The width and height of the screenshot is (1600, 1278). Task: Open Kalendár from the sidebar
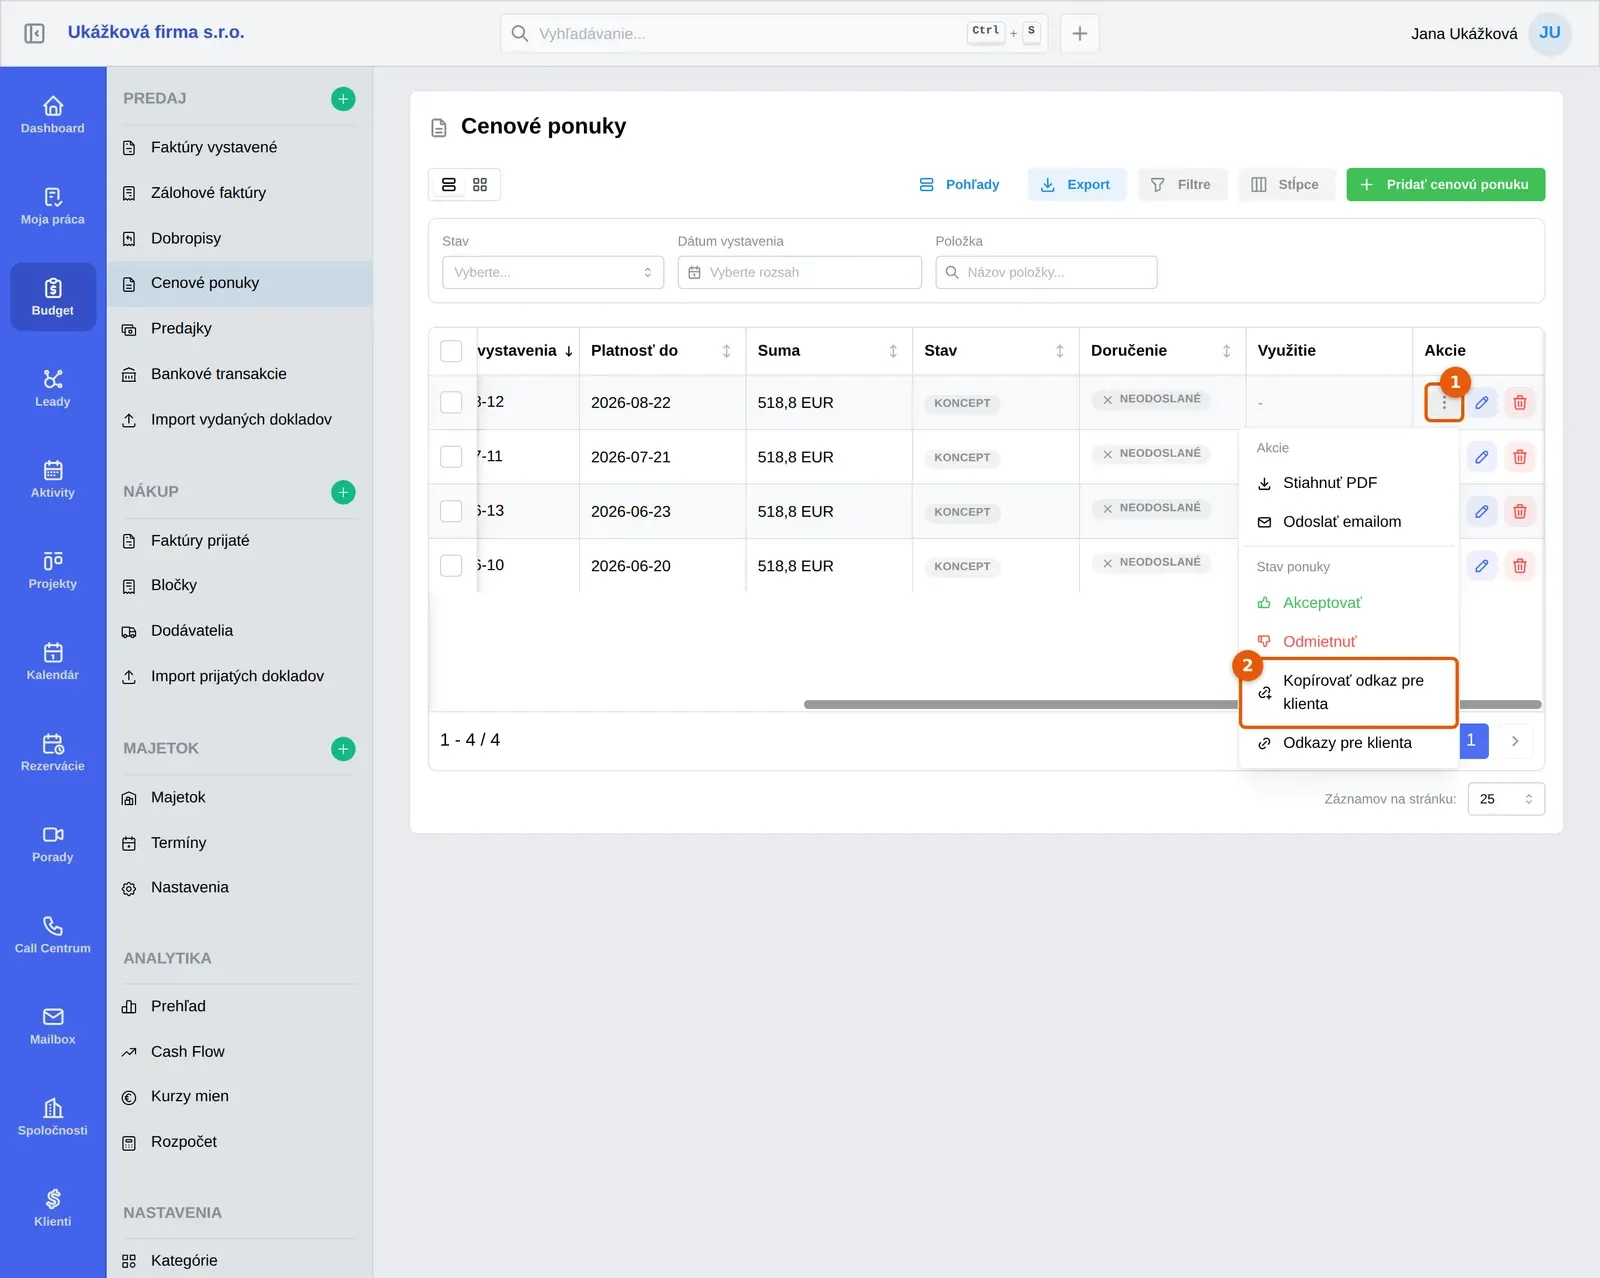point(53,661)
